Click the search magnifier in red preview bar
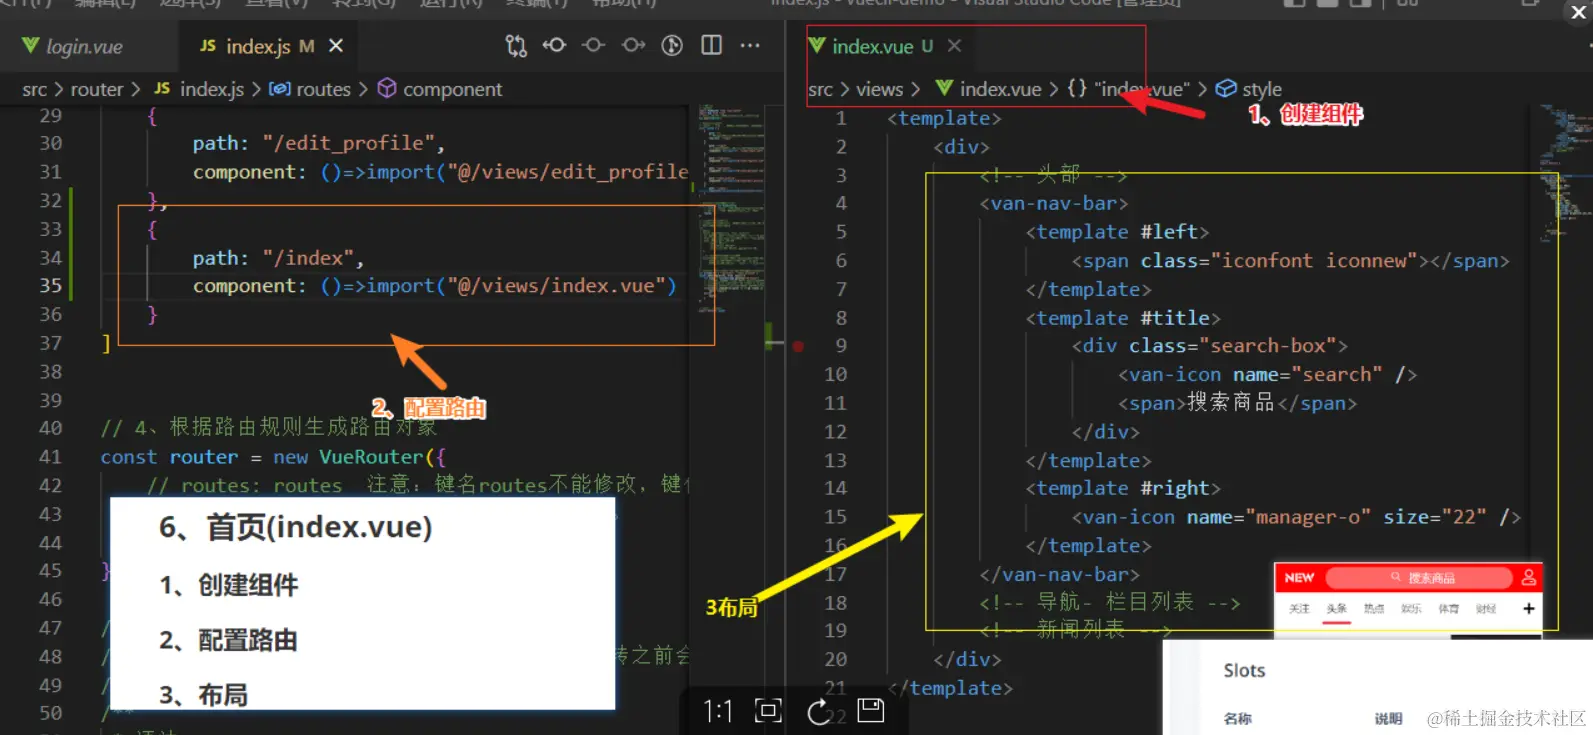This screenshot has height=735, width=1593. (x=1396, y=577)
